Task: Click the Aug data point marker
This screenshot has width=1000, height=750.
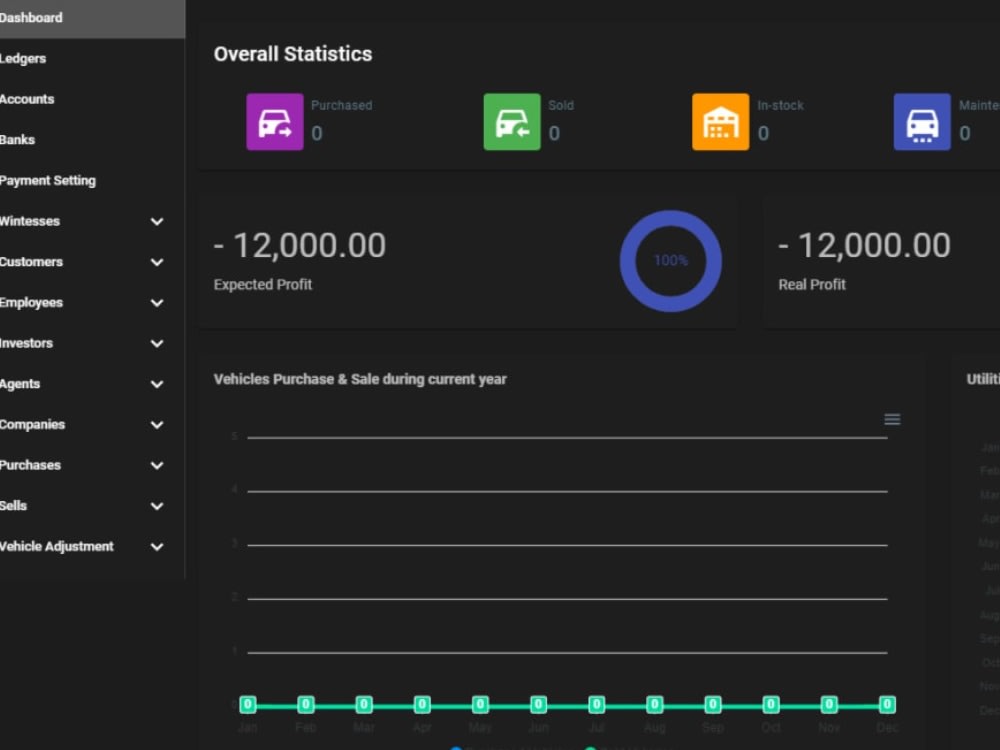Action: point(654,705)
